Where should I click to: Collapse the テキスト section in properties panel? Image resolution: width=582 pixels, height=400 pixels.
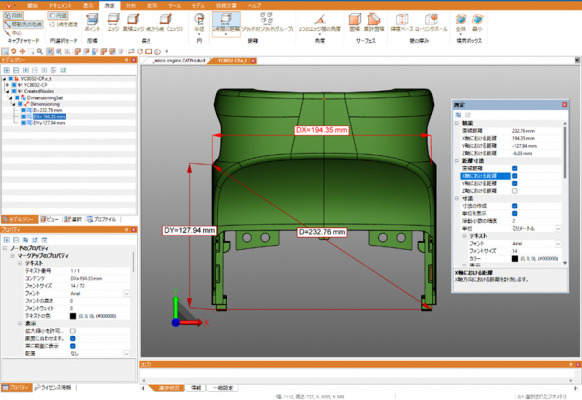[20, 263]
